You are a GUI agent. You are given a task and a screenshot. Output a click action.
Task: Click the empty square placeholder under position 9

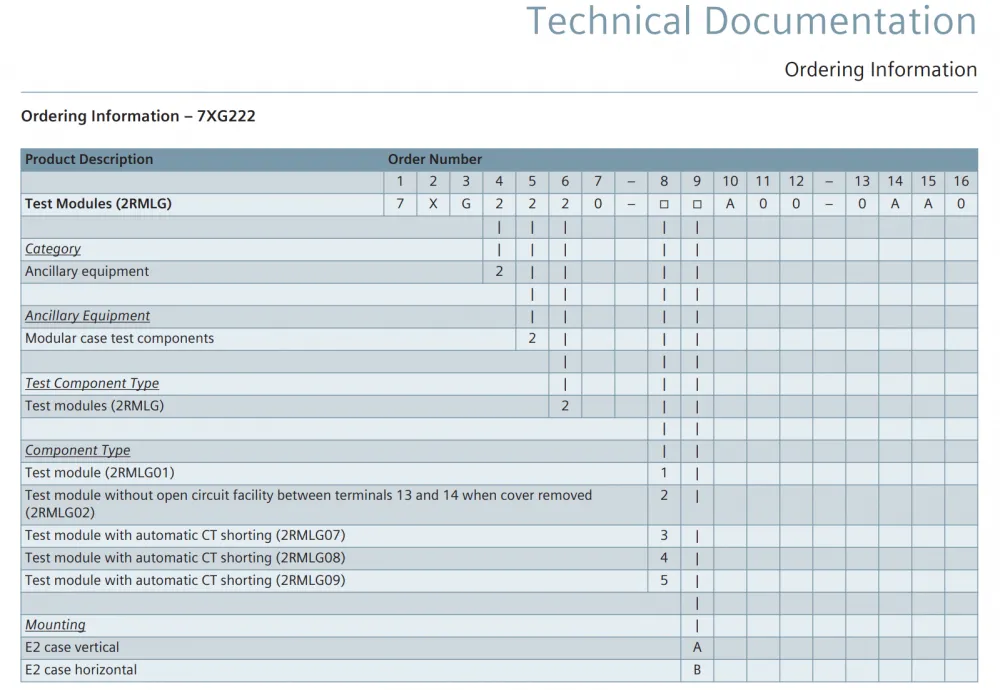(x=697, y=205)
